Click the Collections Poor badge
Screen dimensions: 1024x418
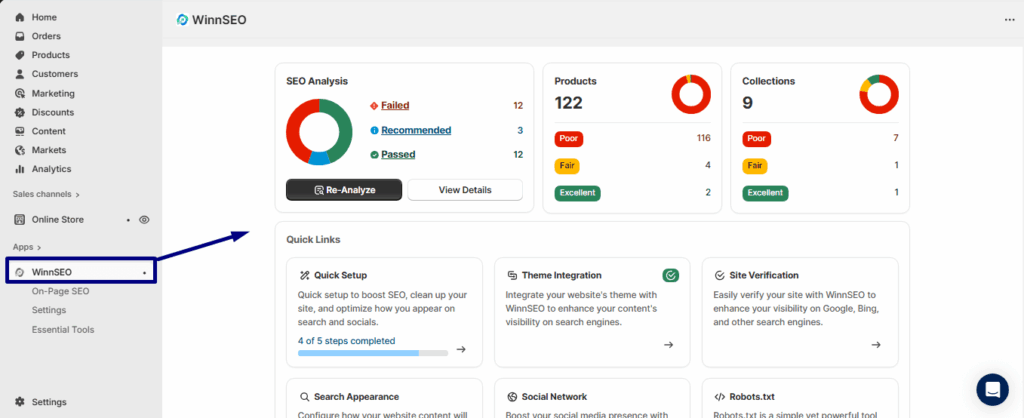pyautogui.click(x=757, y=138)
